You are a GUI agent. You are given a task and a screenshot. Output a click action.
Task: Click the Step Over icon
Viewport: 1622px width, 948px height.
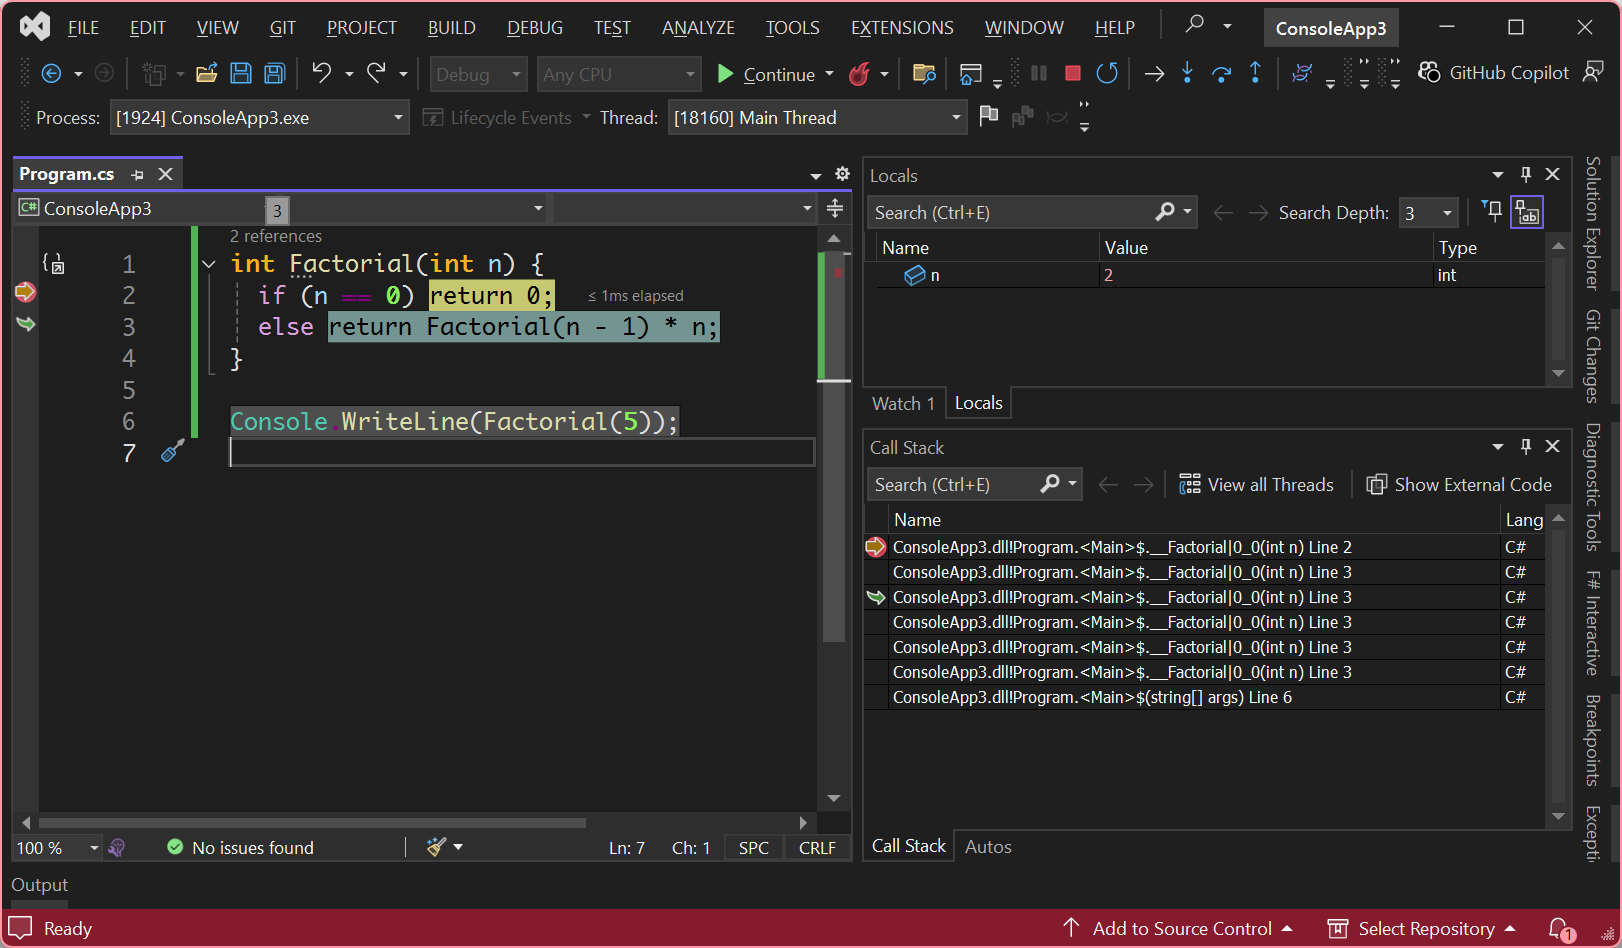[x=1221, y=73]
